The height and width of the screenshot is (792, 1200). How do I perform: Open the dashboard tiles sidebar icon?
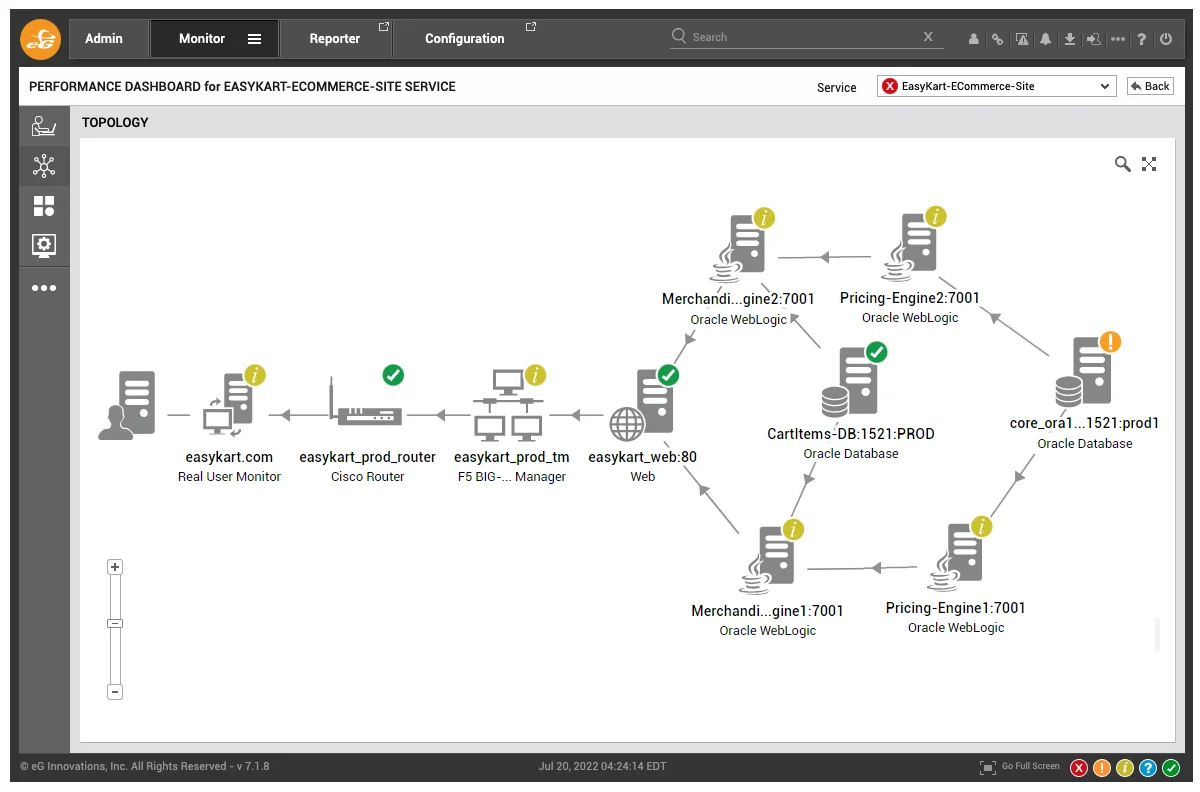(44, 206)
